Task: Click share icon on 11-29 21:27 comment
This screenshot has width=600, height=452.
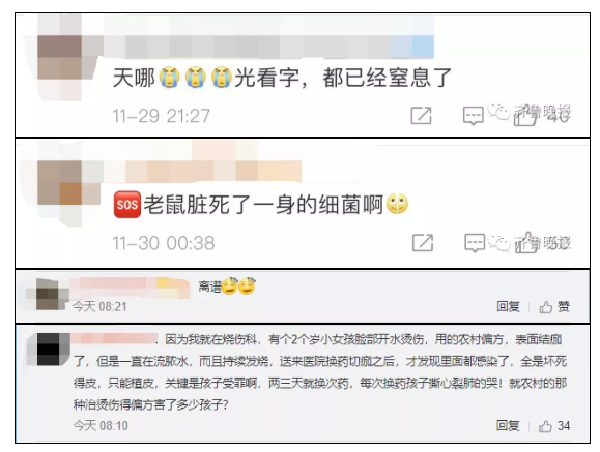Action: coord(421,116)
